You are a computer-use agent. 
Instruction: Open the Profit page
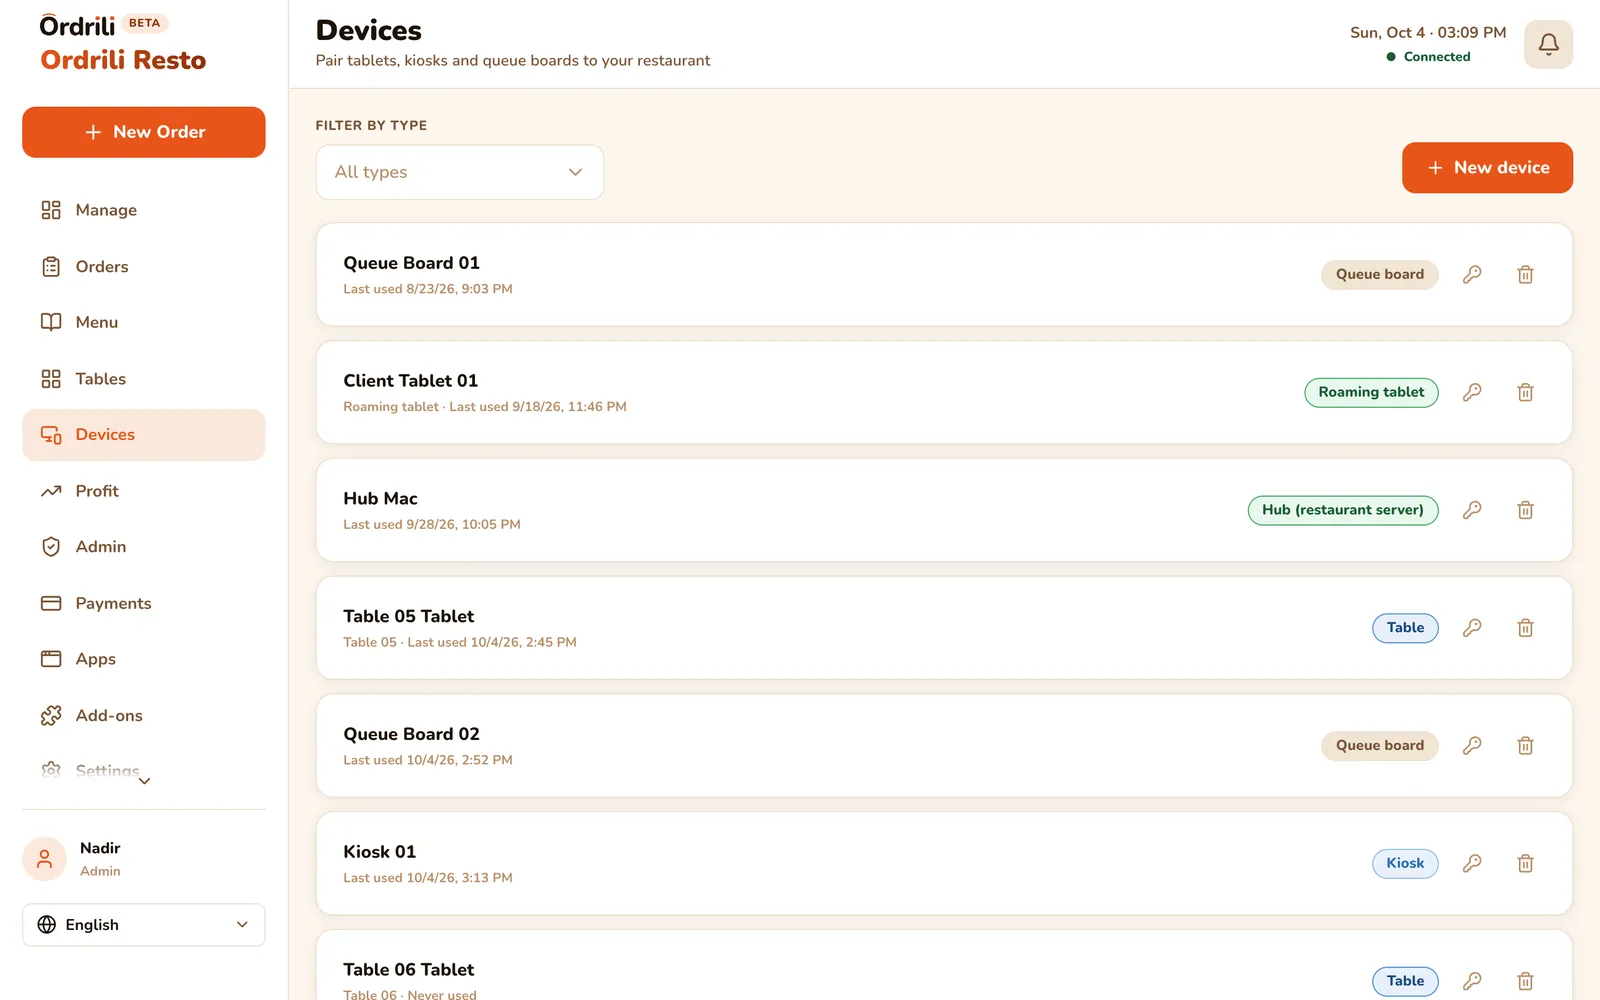click(144, 491)
